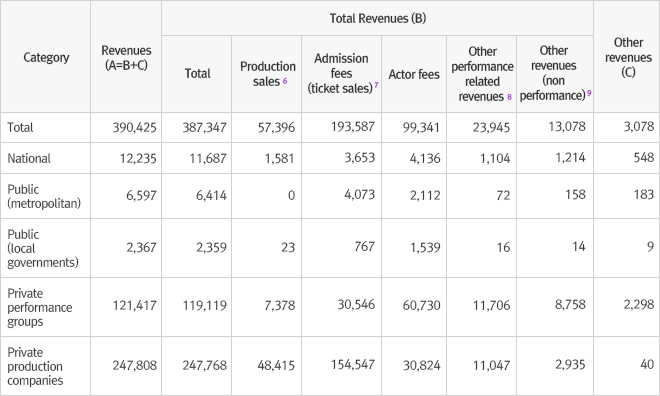
Task: Click the Private production companies row label
Action: 35,366
